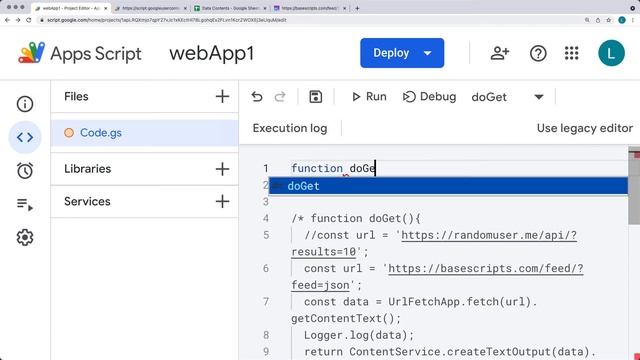Share the project with add-person icon

500,53
